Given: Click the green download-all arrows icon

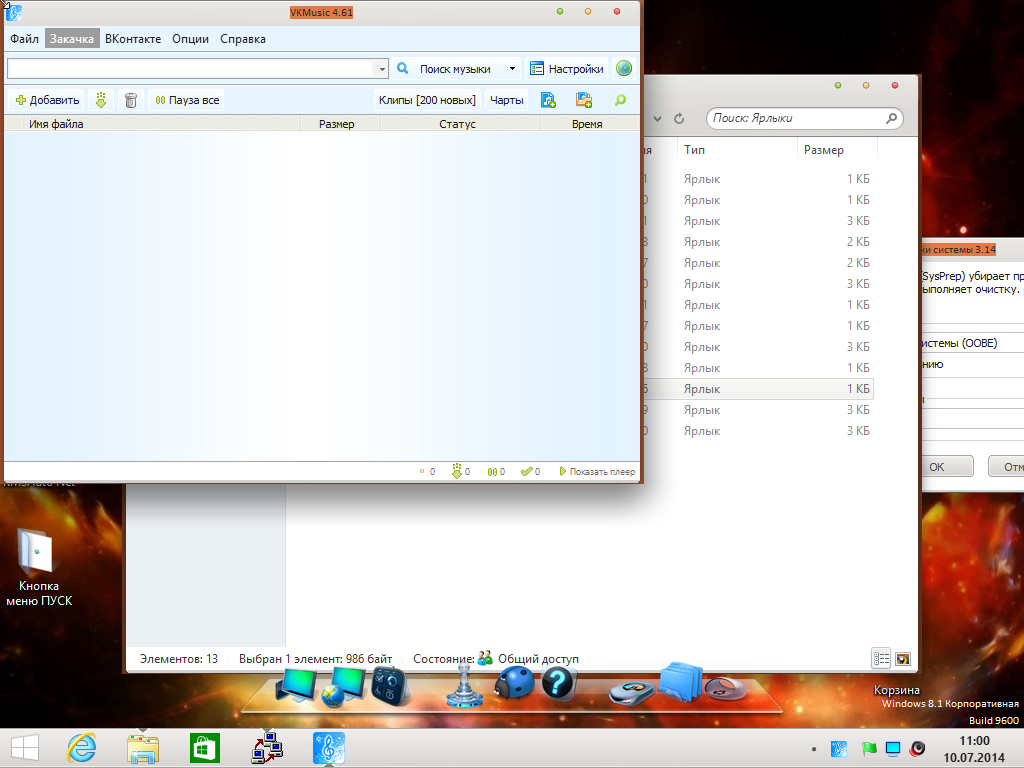Looking at the screenshot, I should pos(101,100).
